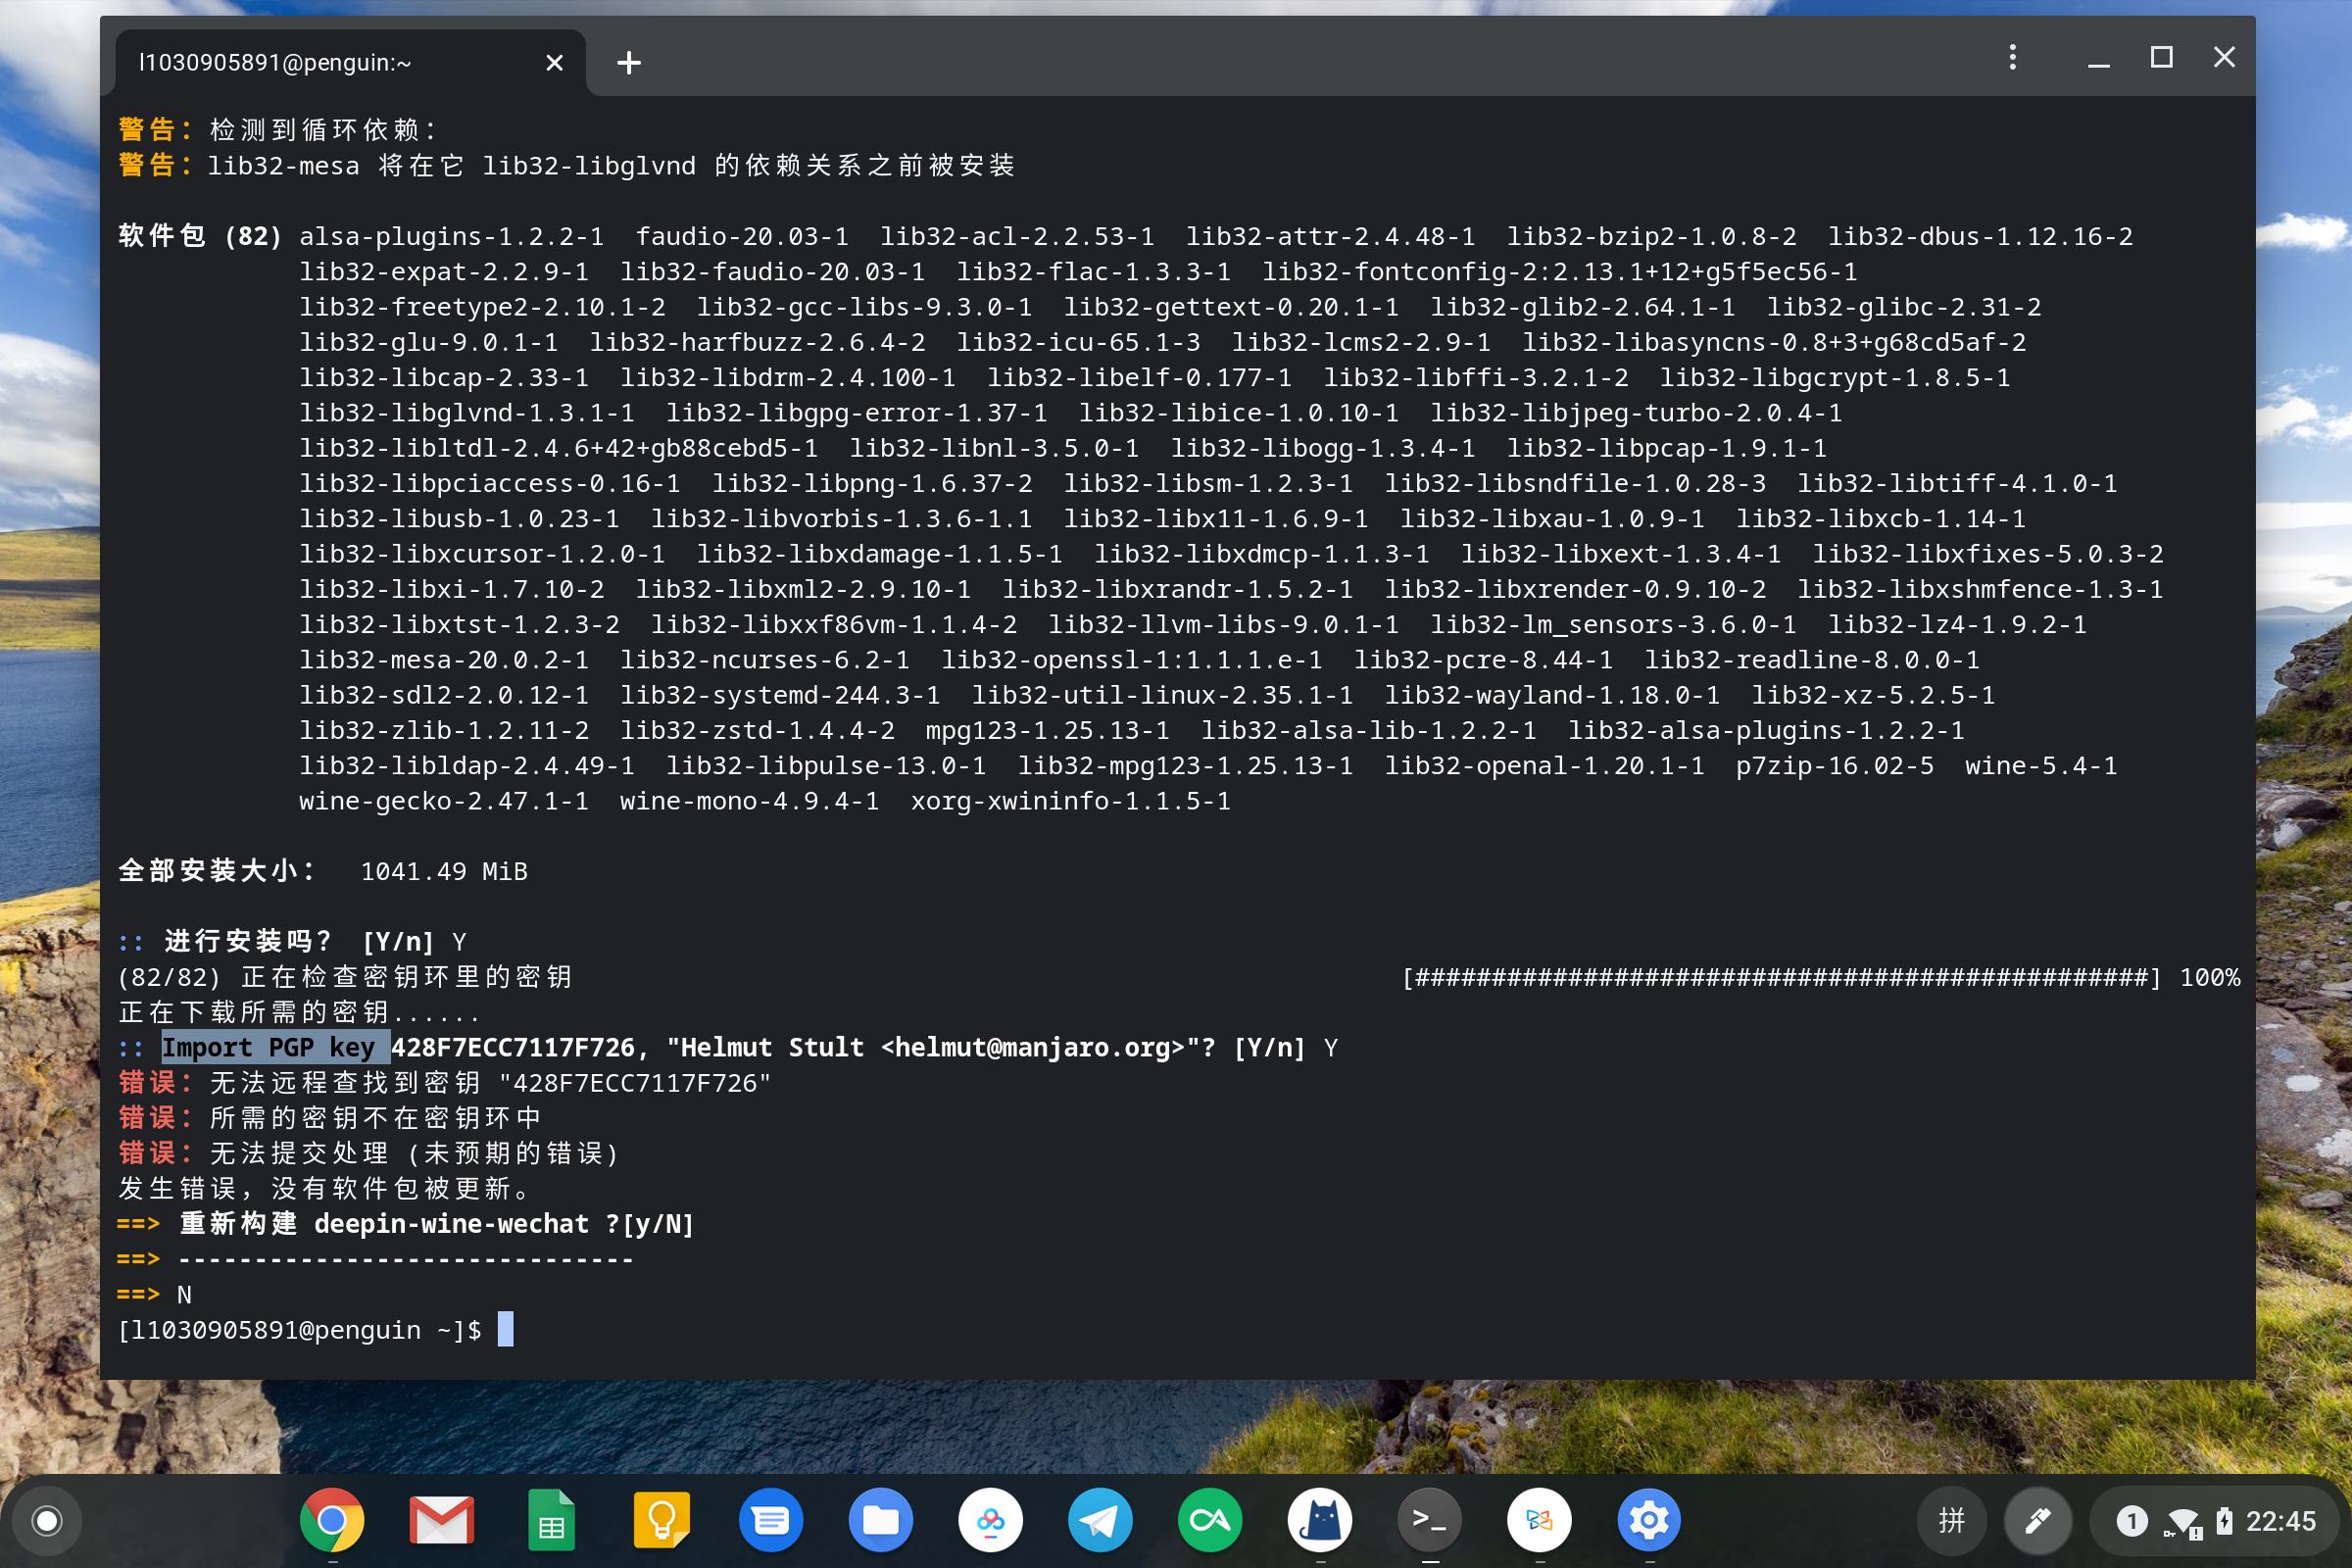Launch Gmail from the shelf

tap(442, 1521)
